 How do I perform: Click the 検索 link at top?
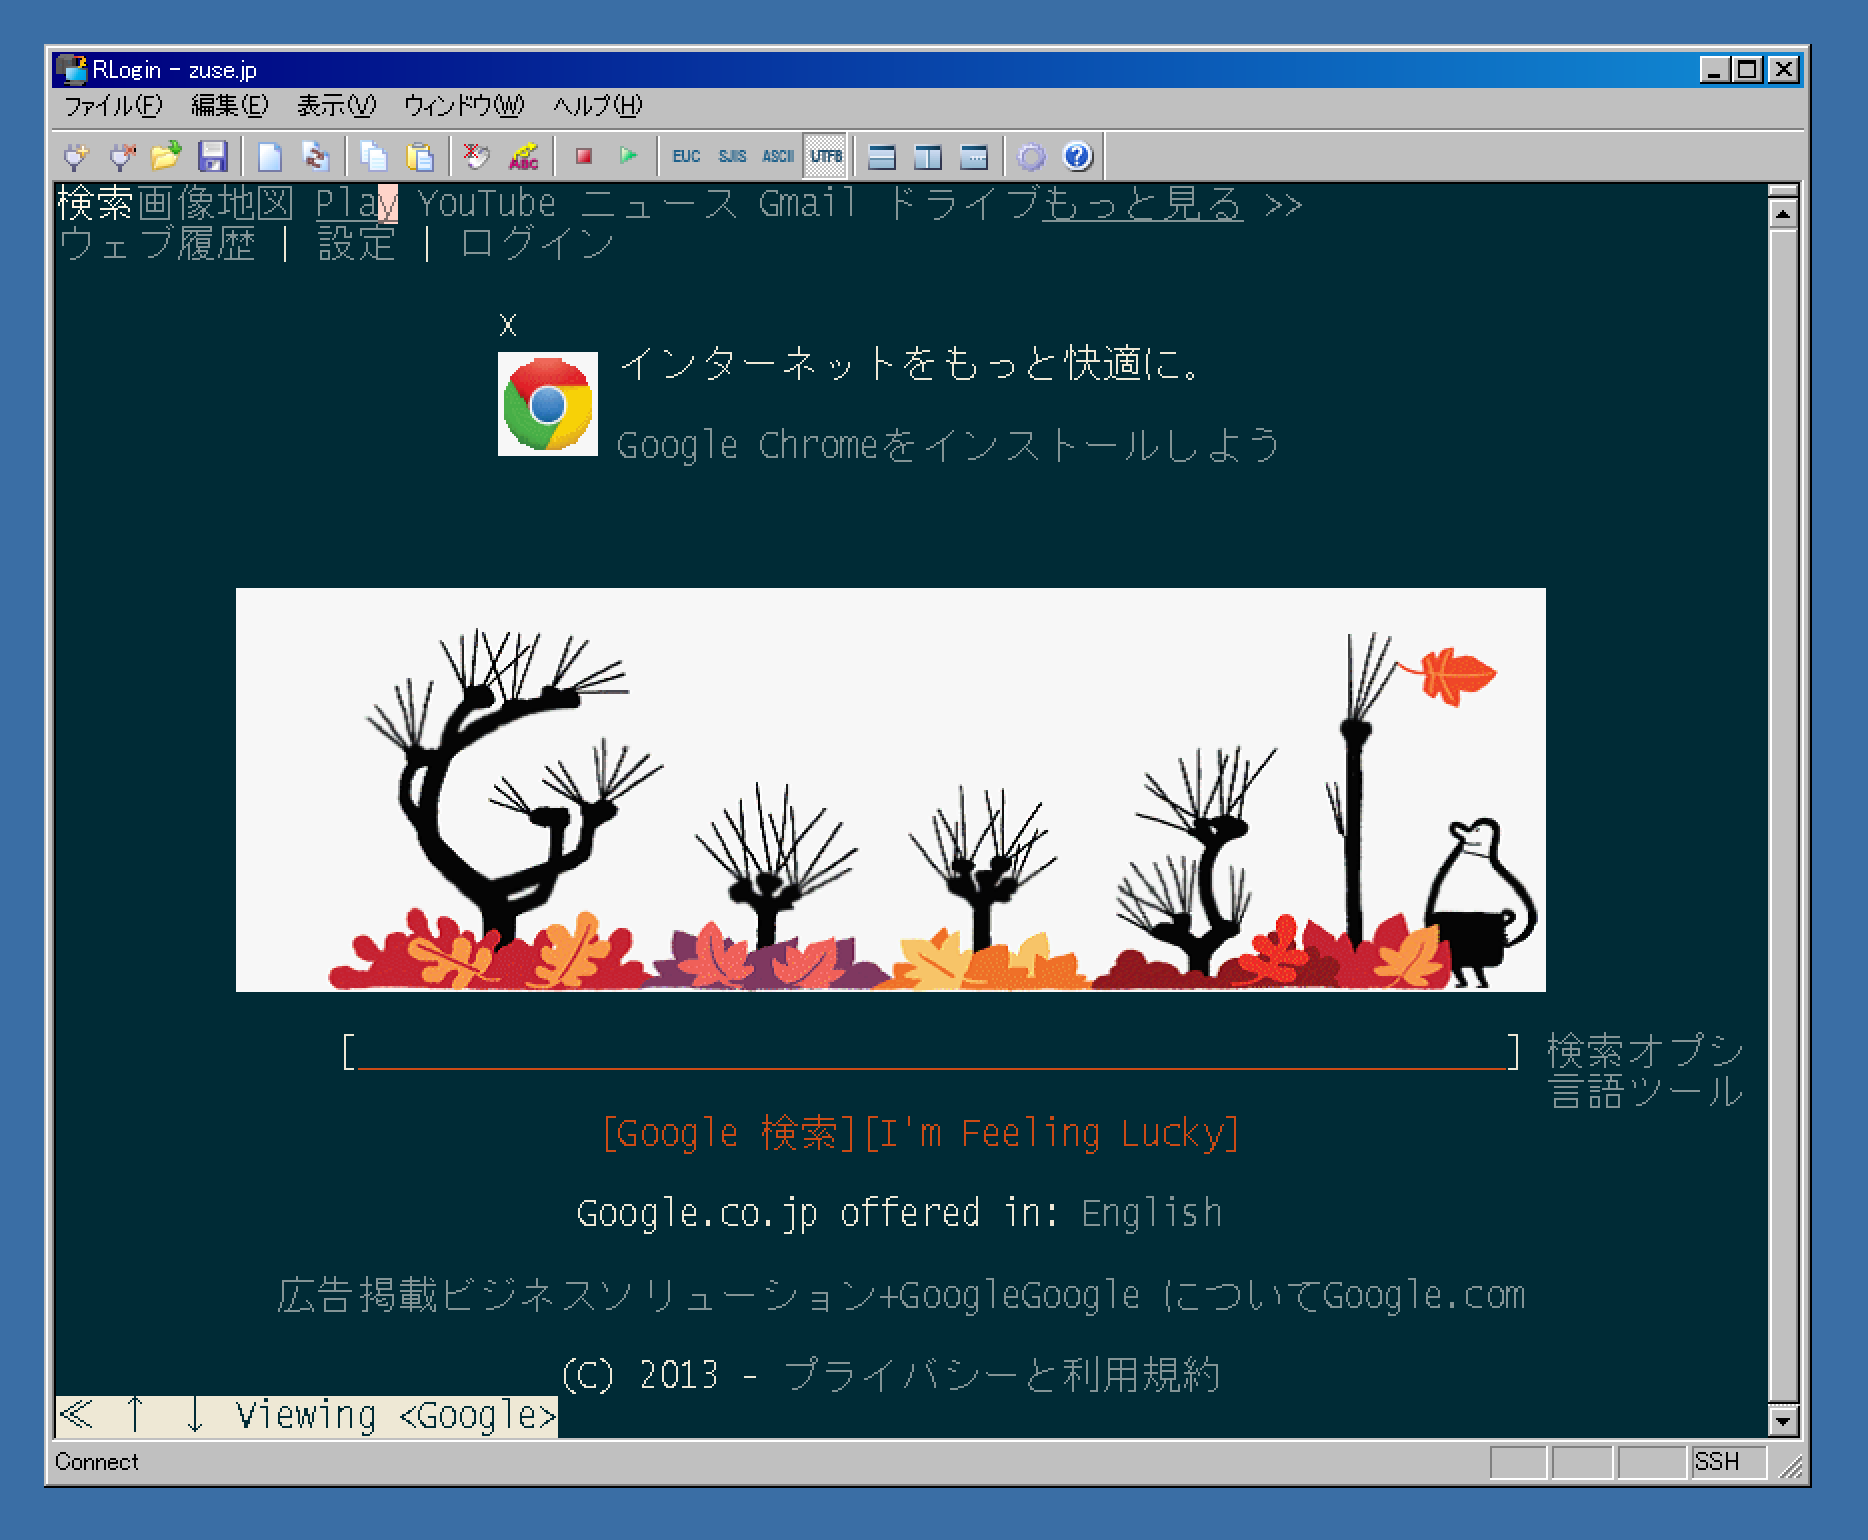tap(96, 204)
